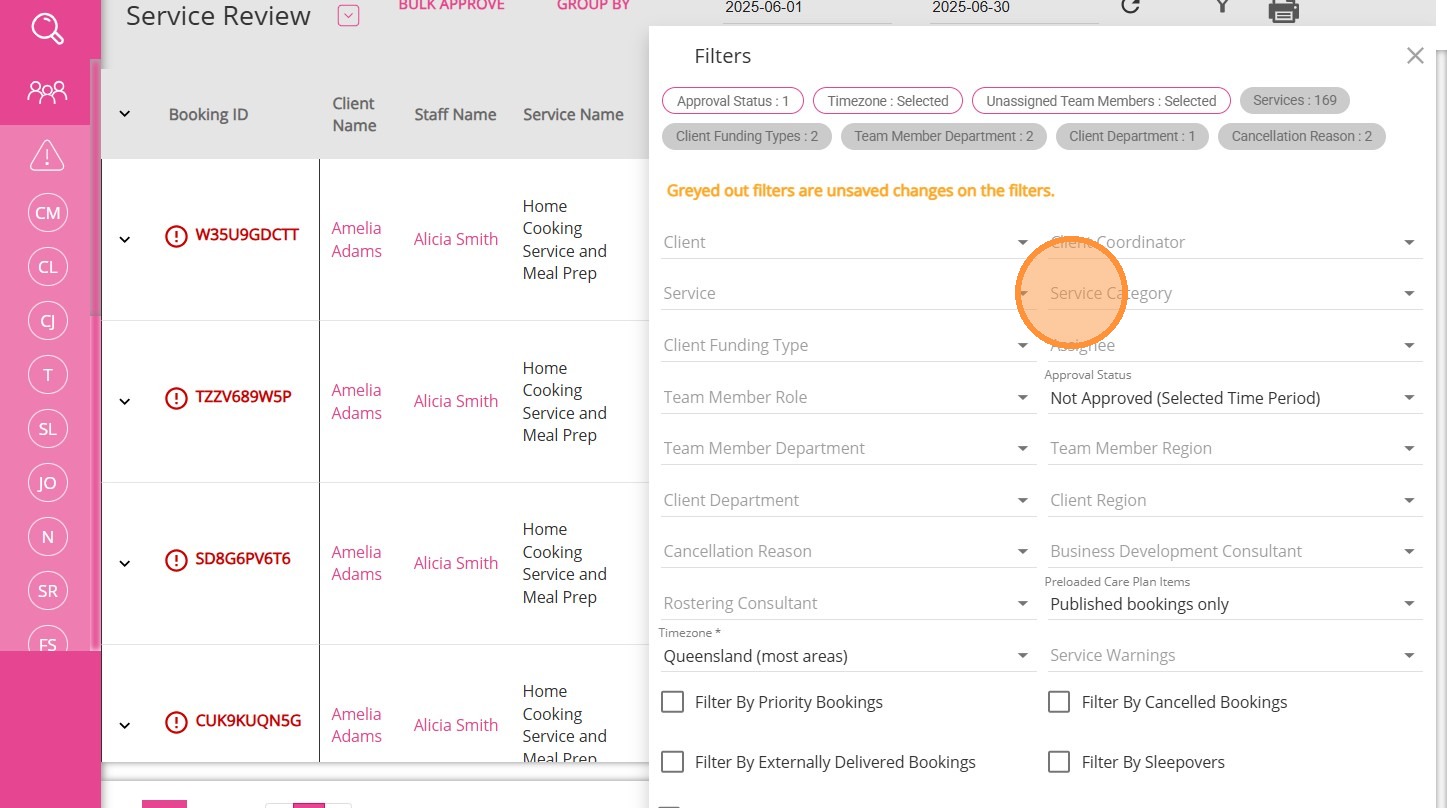Check Filter By Cancelled Bookings
Image resolution: width=1447 pixels, height=808 pixels.
click(1058, 702)
